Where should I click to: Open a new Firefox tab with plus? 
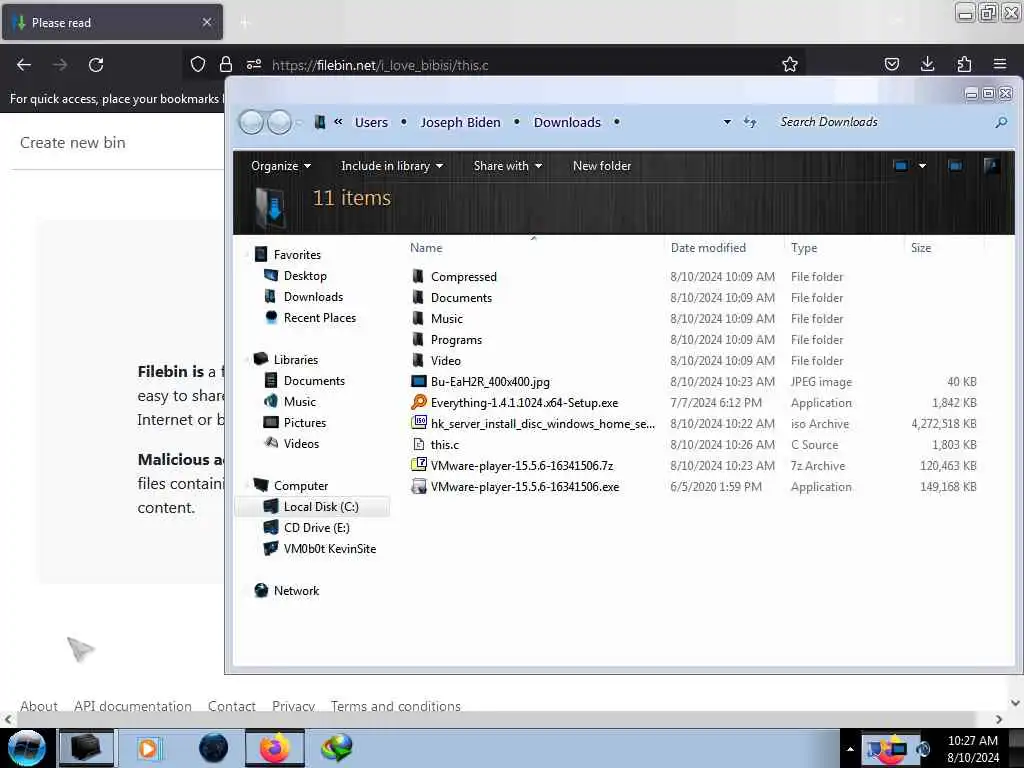[x=245, y=23]
